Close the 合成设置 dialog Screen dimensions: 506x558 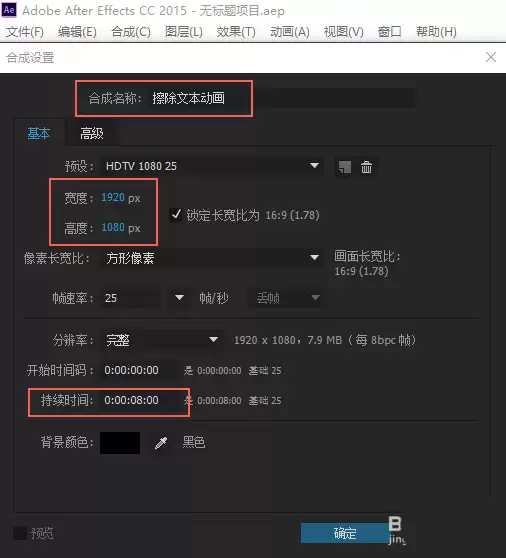click(491, 57)
